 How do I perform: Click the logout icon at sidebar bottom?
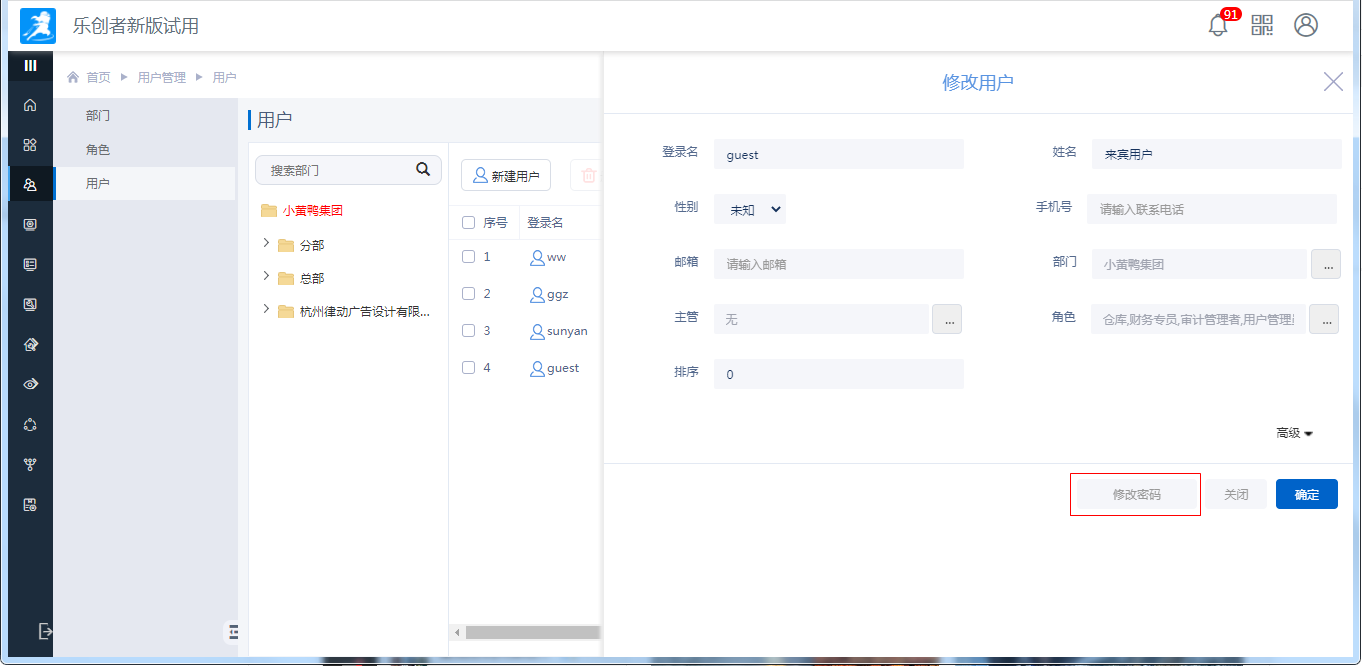click(x=44, y=631)
